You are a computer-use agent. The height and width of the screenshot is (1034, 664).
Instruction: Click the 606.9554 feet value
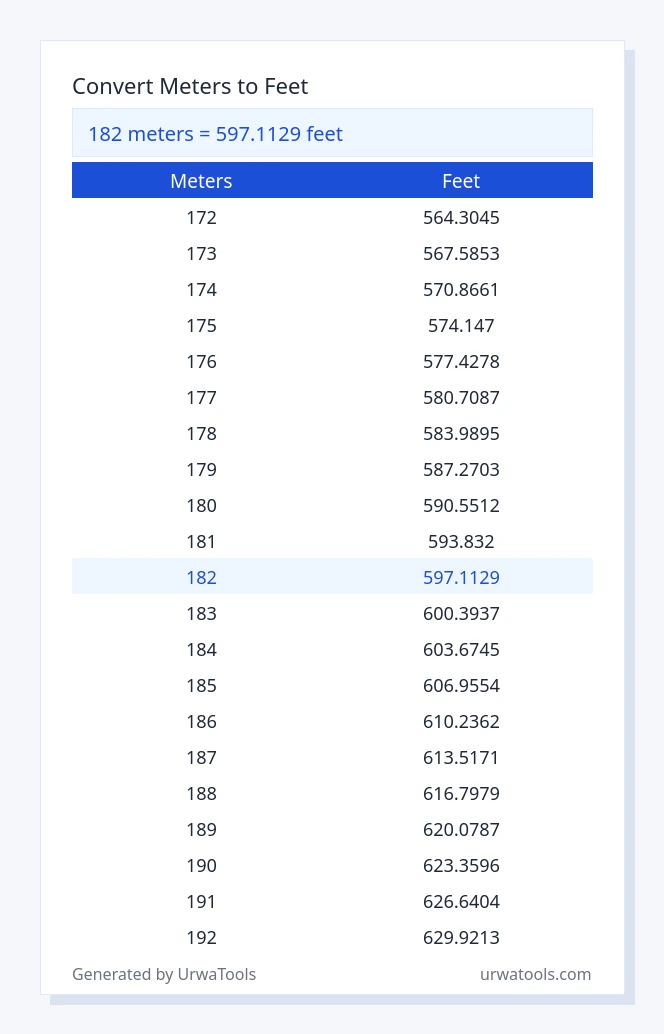(x=461, y=685)
